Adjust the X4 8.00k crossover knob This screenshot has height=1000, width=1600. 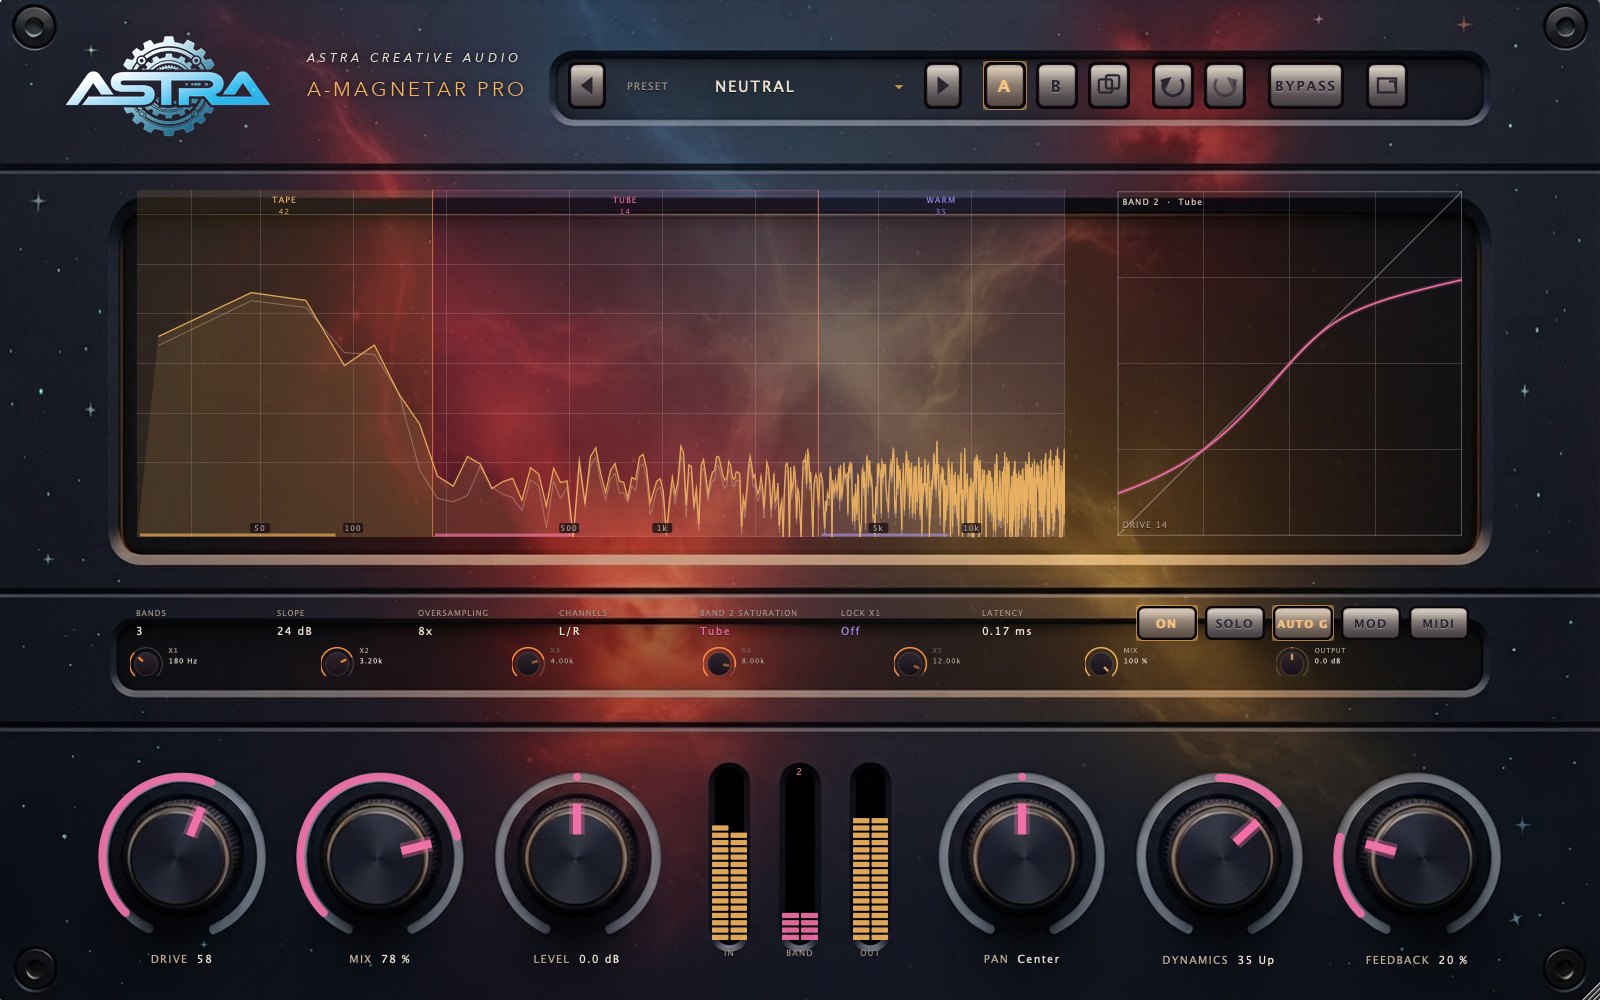coord(718,662)
